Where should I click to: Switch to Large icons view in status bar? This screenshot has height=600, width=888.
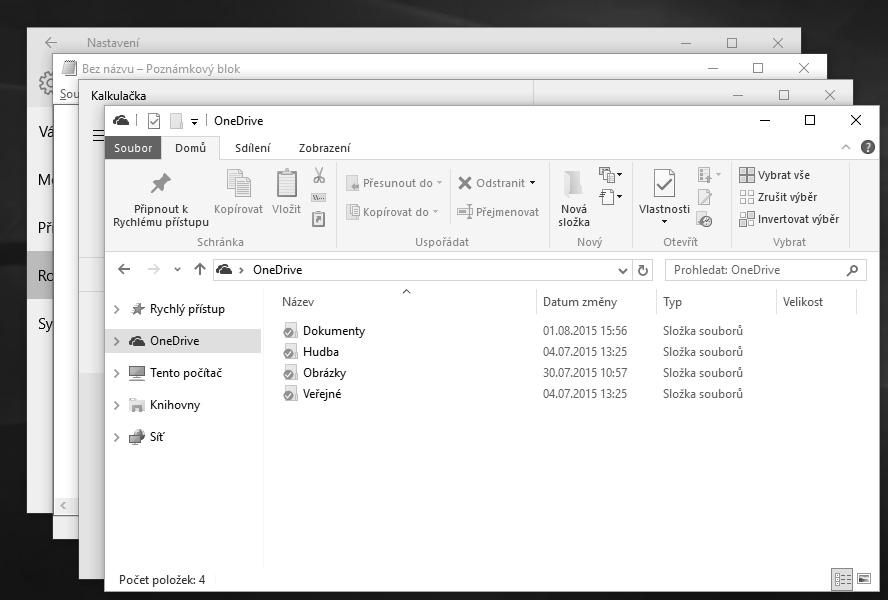click(x=864, y=579)
